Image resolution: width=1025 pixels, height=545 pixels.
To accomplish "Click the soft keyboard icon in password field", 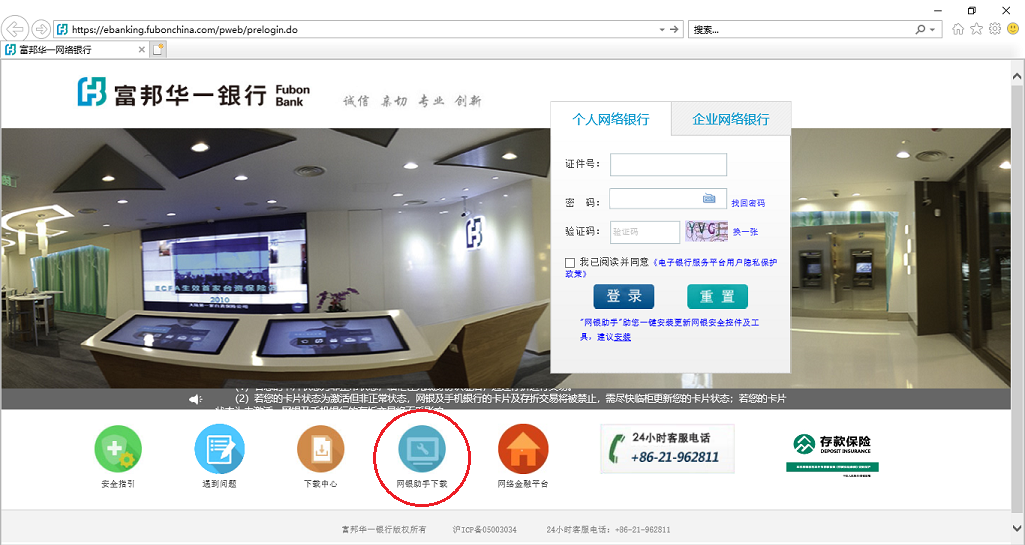I will pyautogui.click(x=709, y=199).
